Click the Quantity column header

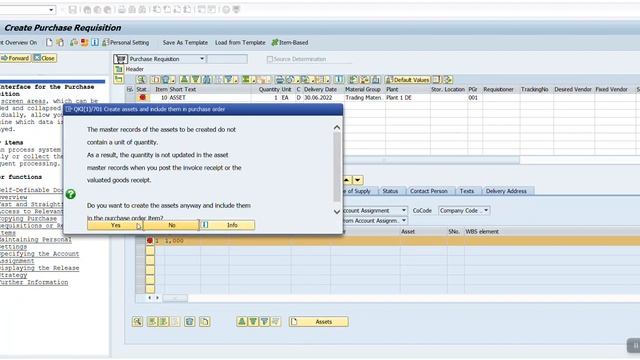pyautogui.click(x=269, y=89)
